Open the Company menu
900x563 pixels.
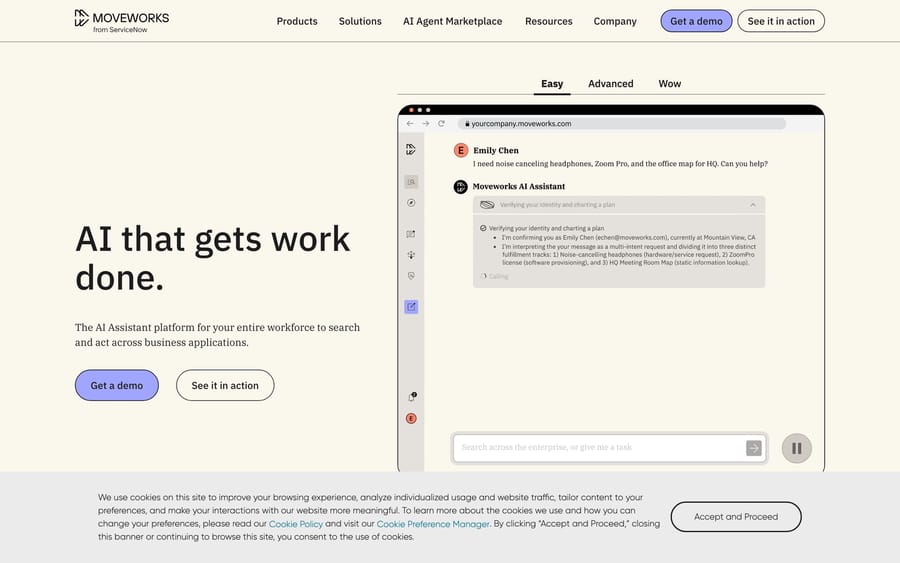(x=615, y=21)
